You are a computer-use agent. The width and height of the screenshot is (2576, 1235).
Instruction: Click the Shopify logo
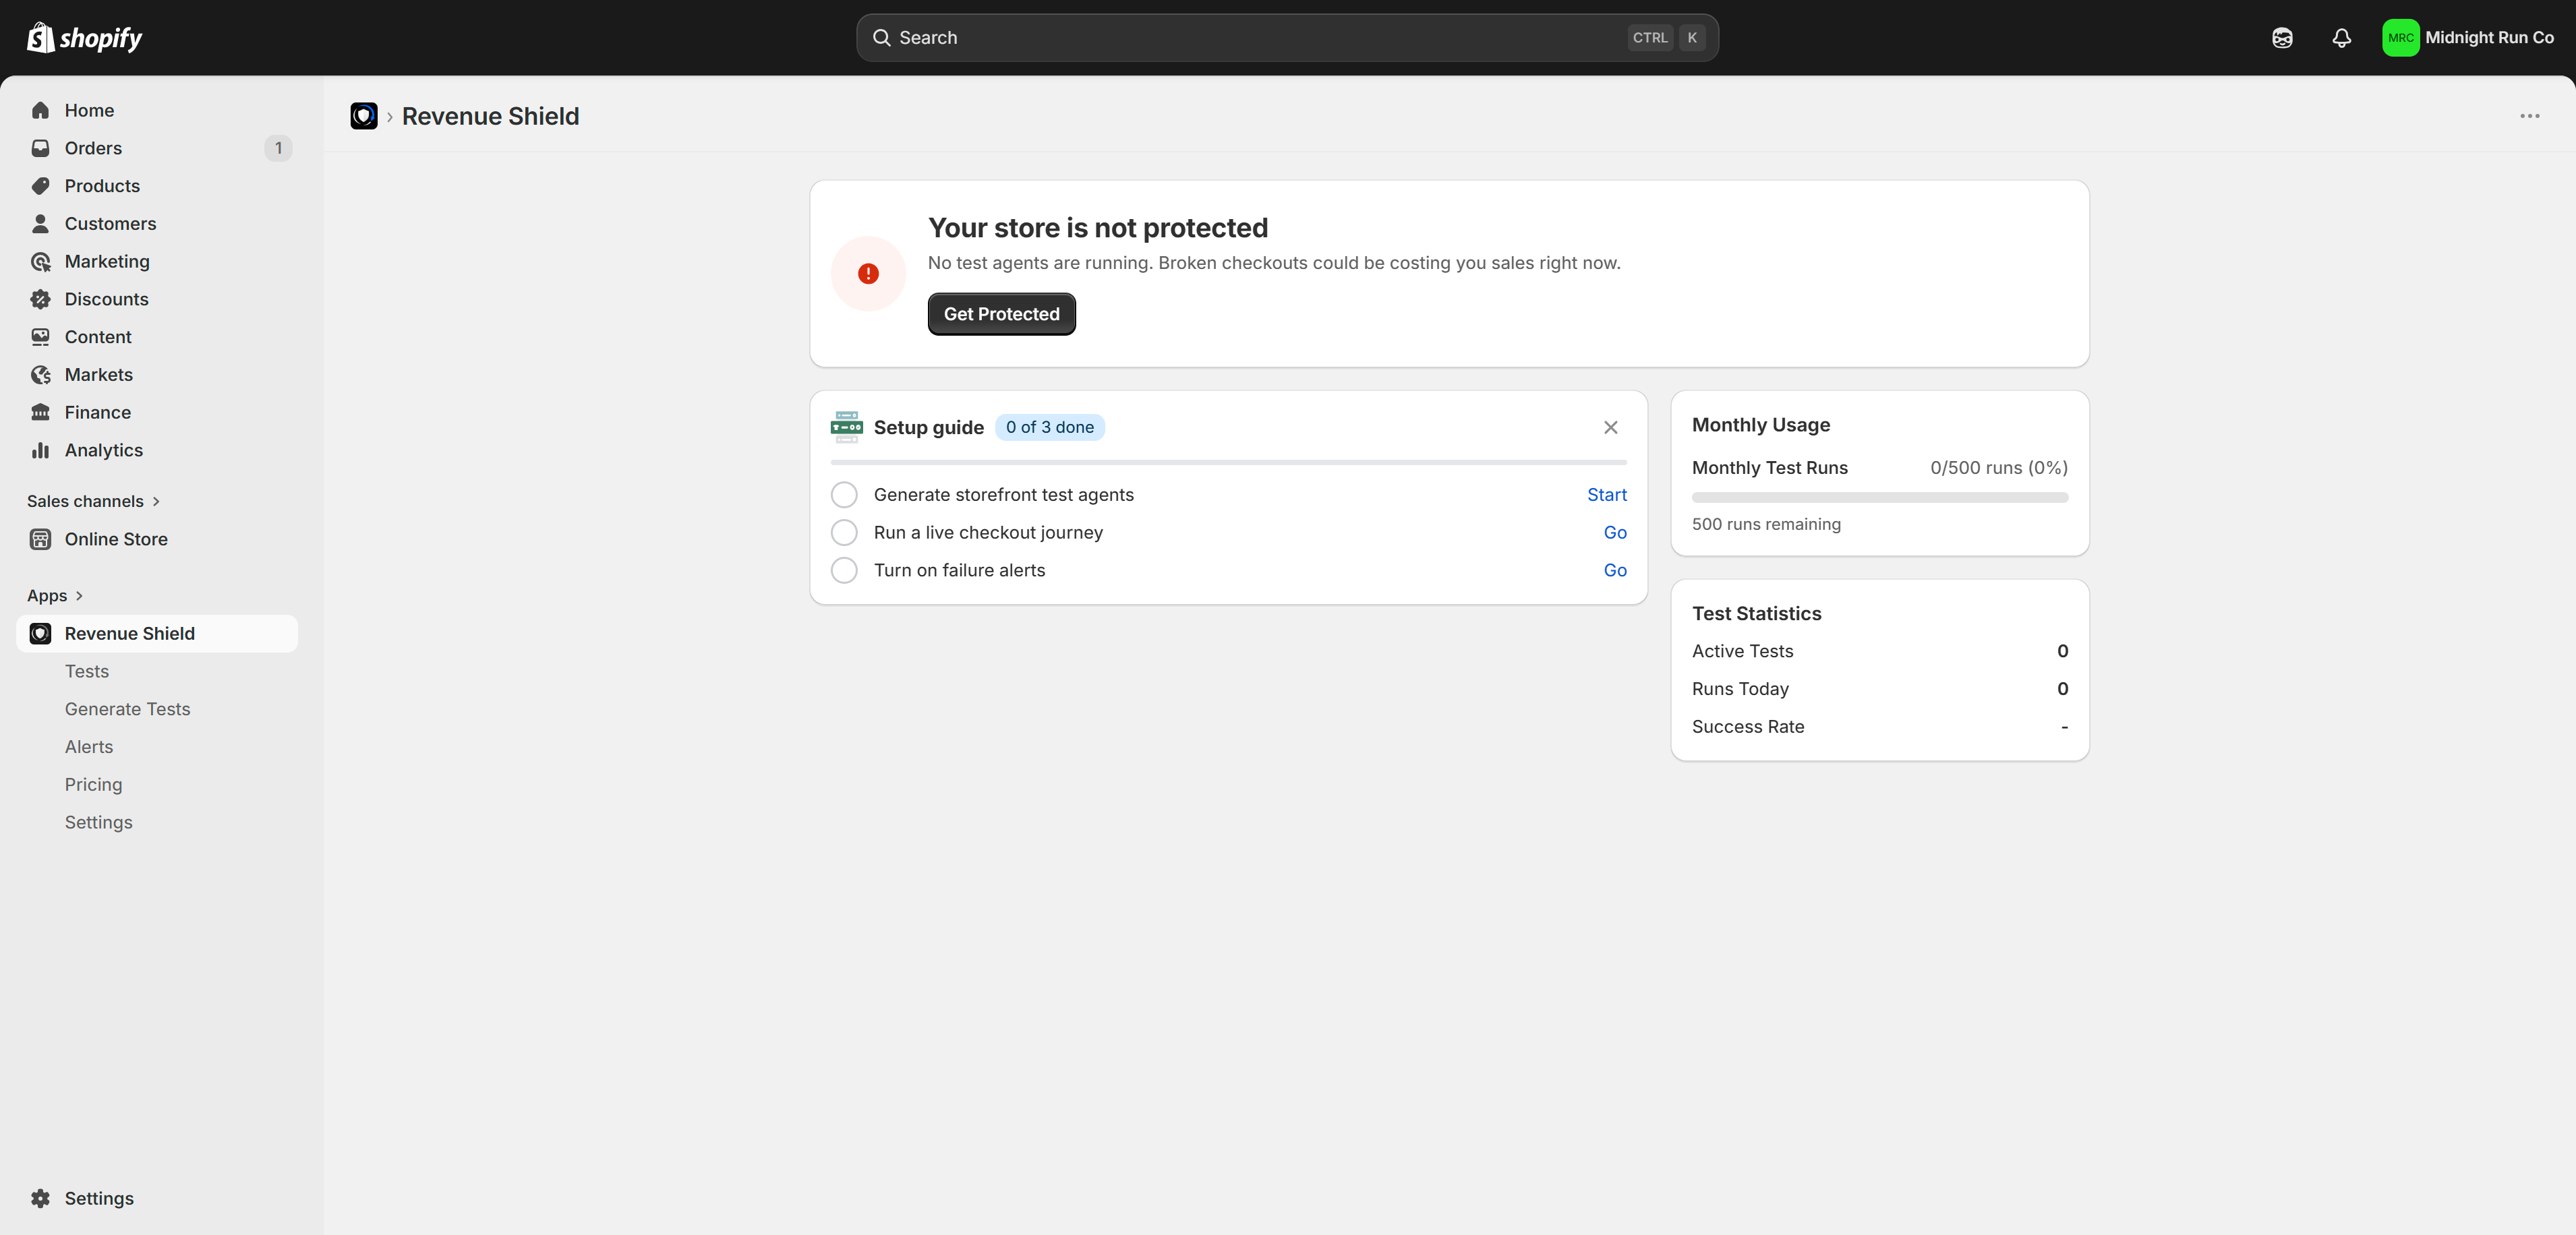click(x=84, y=38)
